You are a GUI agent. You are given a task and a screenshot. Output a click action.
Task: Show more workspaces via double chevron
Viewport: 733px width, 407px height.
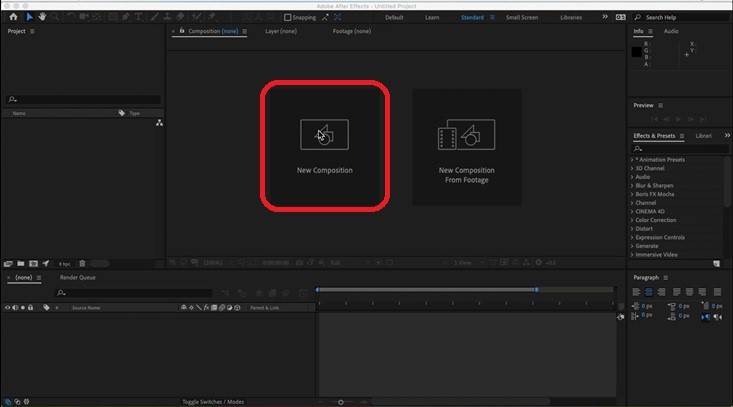pyautogui.click(x=605, y=17)
